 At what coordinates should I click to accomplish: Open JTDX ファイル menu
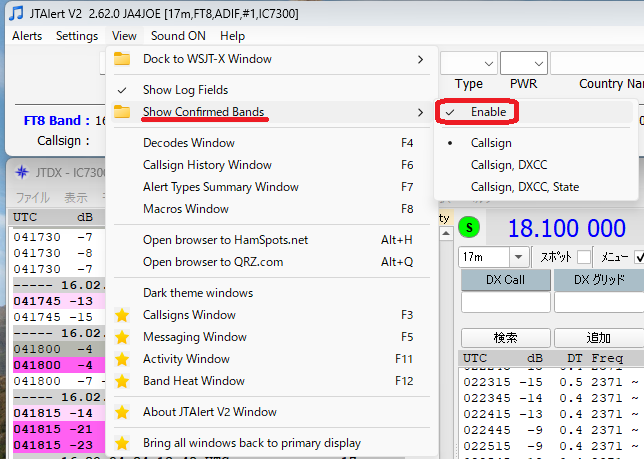pos(32,197)
